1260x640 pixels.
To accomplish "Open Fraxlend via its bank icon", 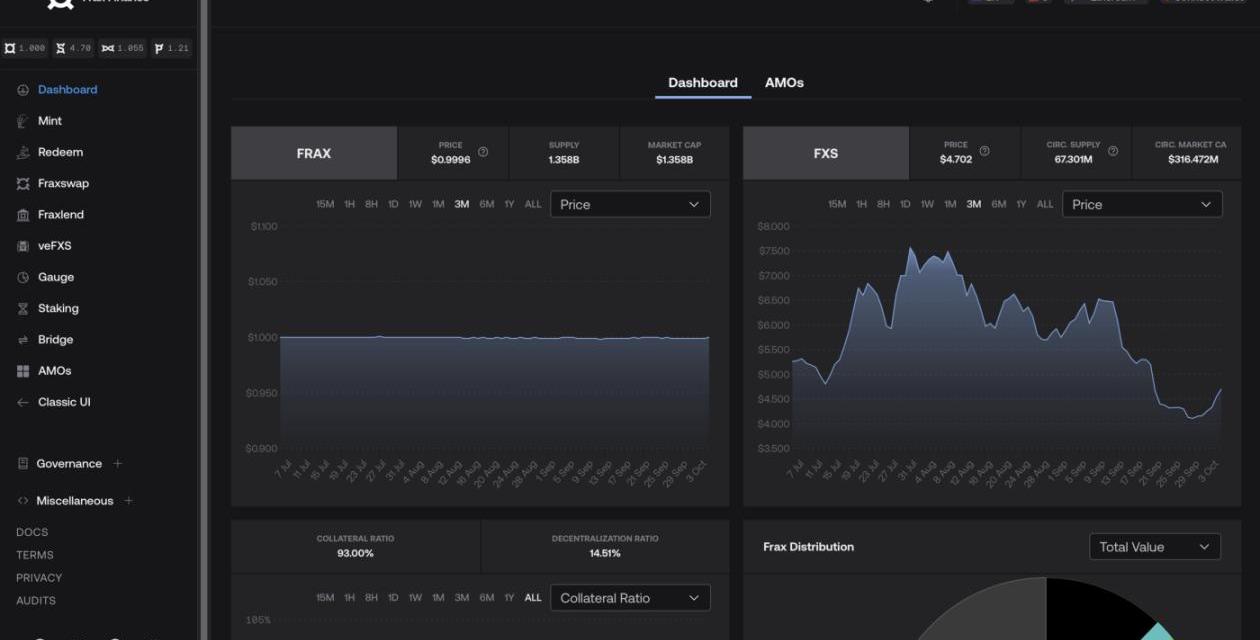I will (23, 215).
